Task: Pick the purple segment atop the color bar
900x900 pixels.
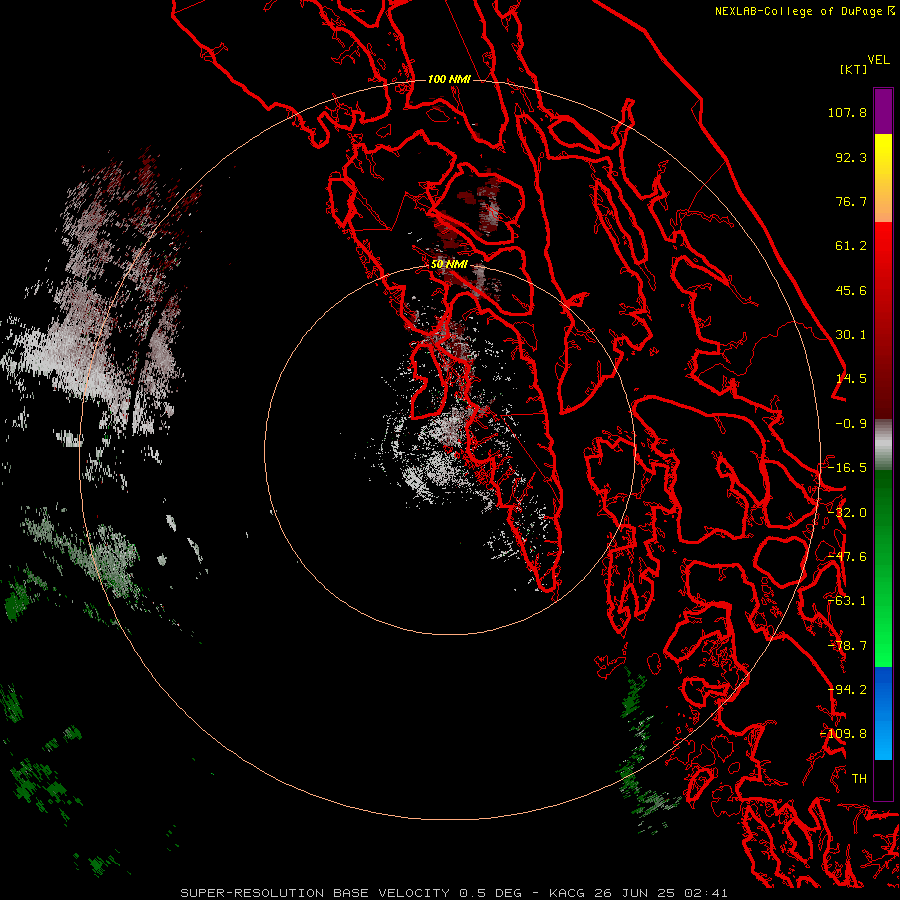Action: coord(883,111)
